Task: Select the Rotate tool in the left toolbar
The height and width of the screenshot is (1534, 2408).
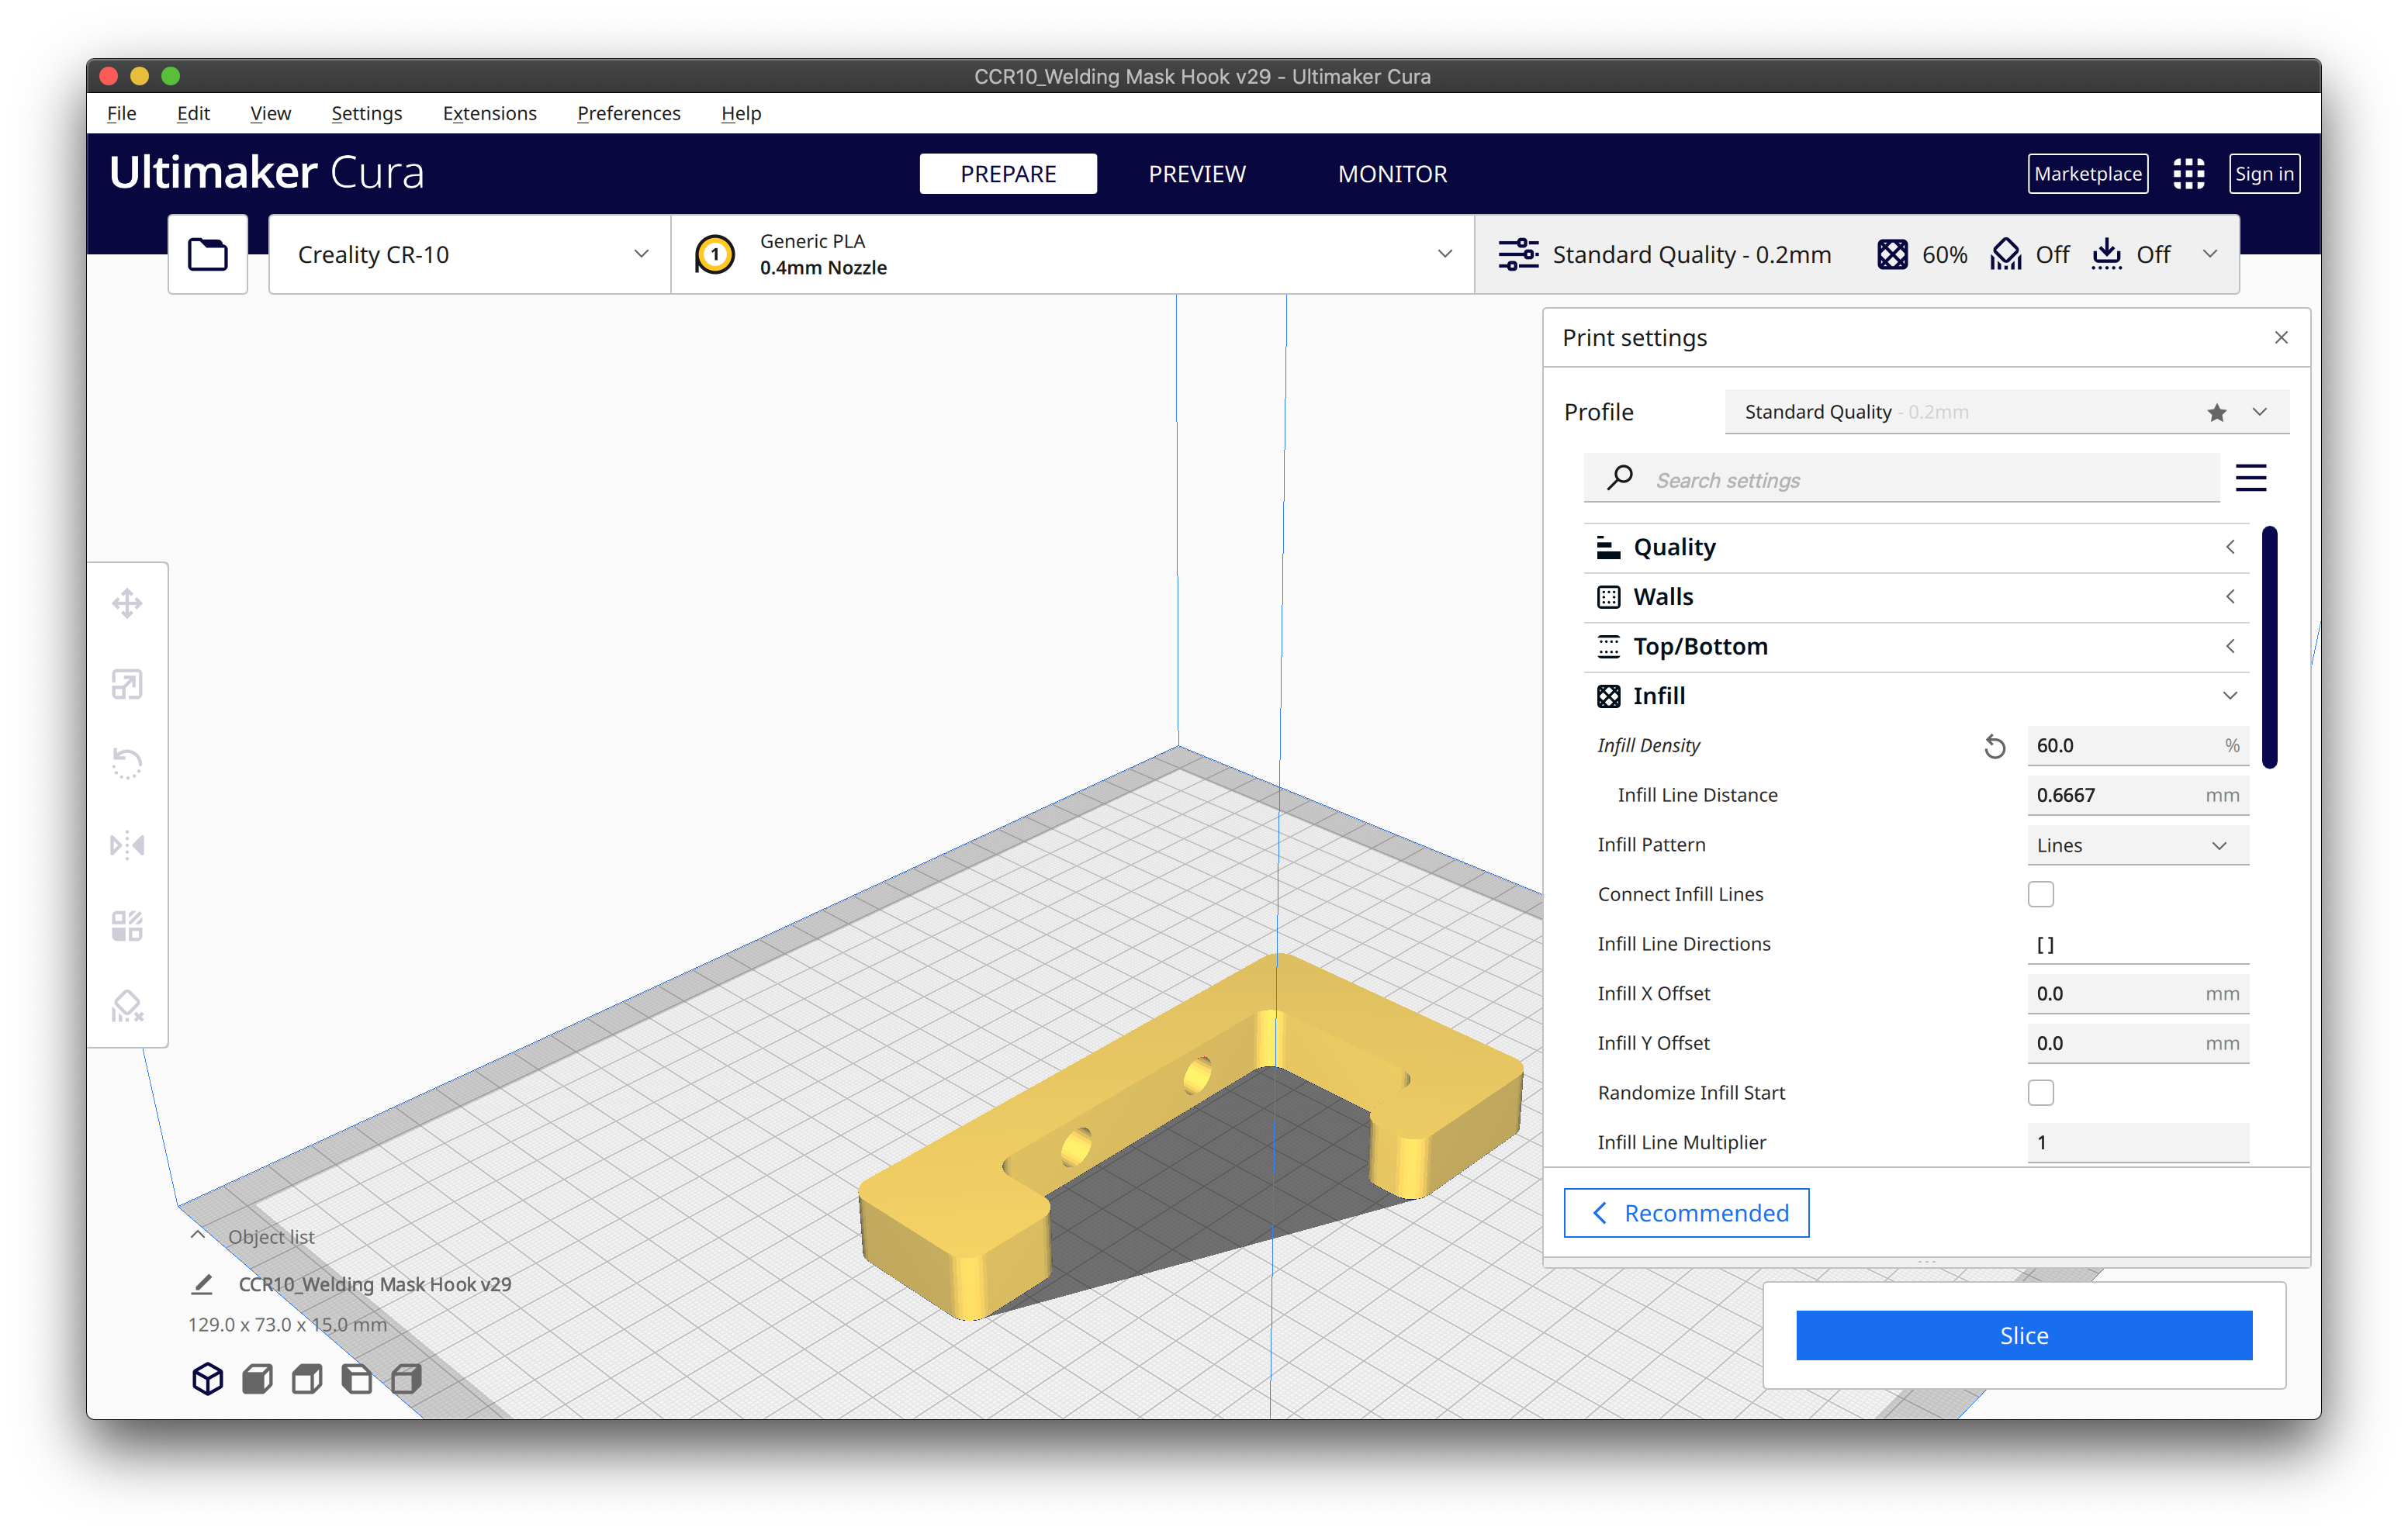Action: pos(127,764)
